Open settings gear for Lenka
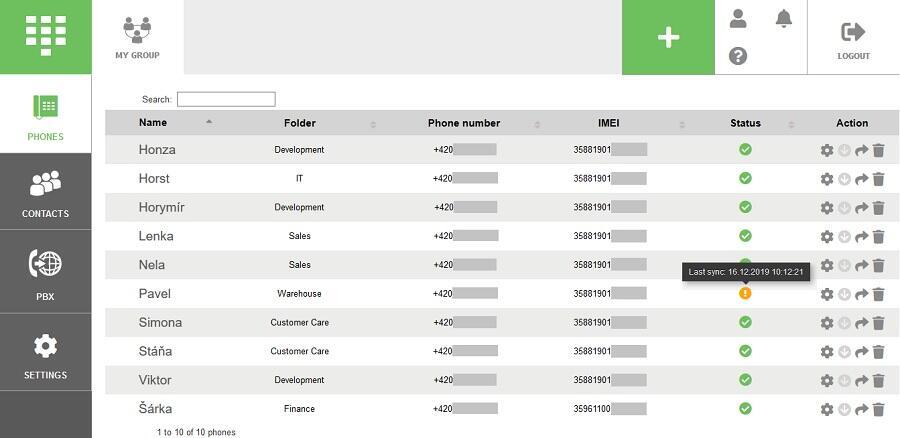Image resolution: width=900 pixels, height=438 pixels. click(827, 237)
